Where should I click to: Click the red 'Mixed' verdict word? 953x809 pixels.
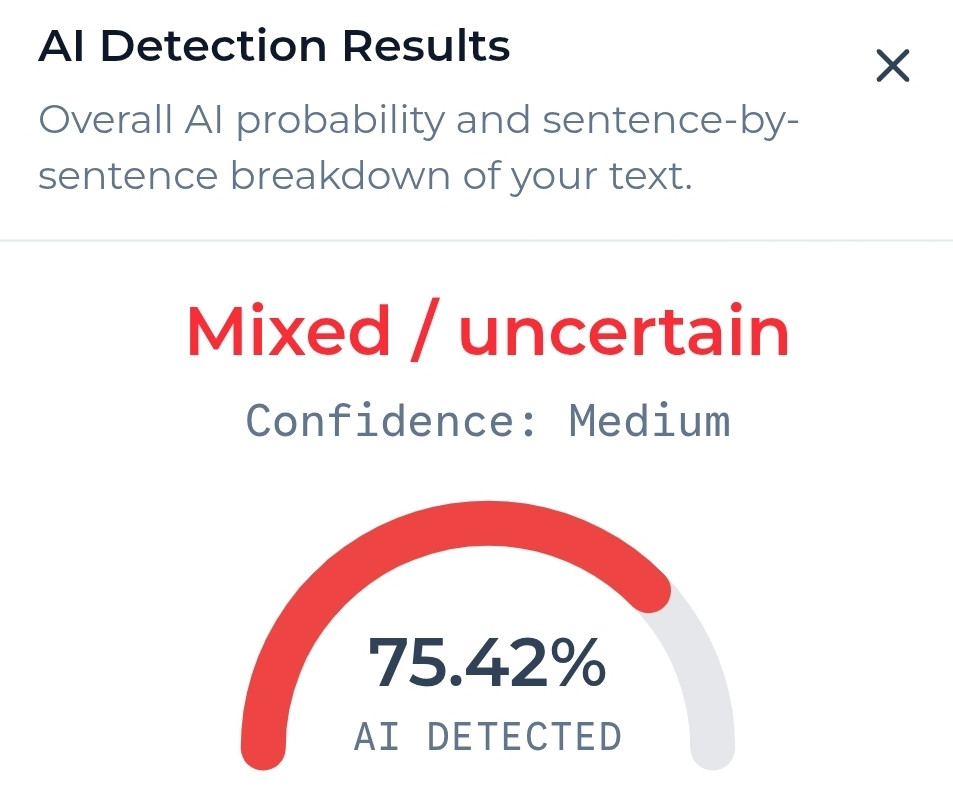point(288,331)
